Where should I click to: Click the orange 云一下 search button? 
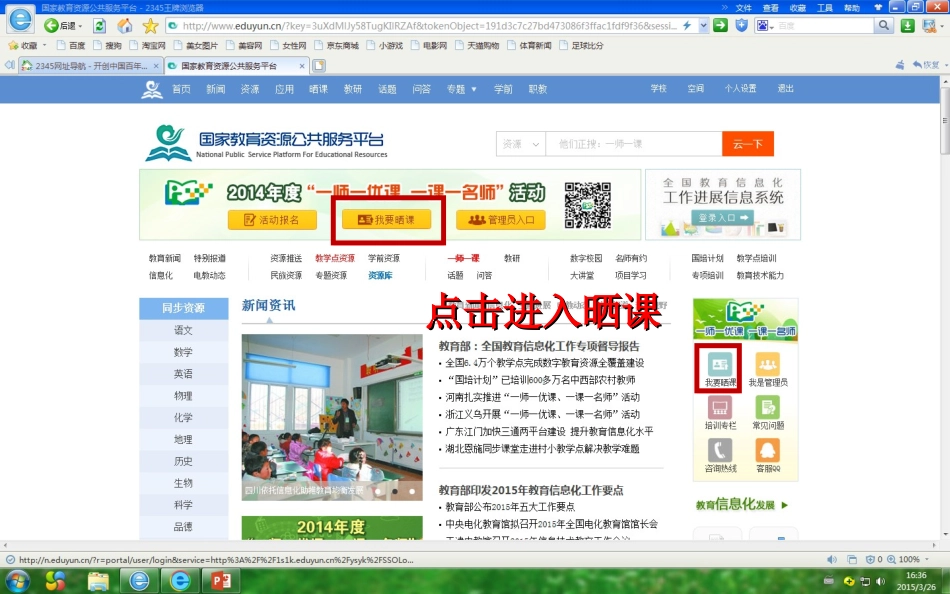coord(747,144)
